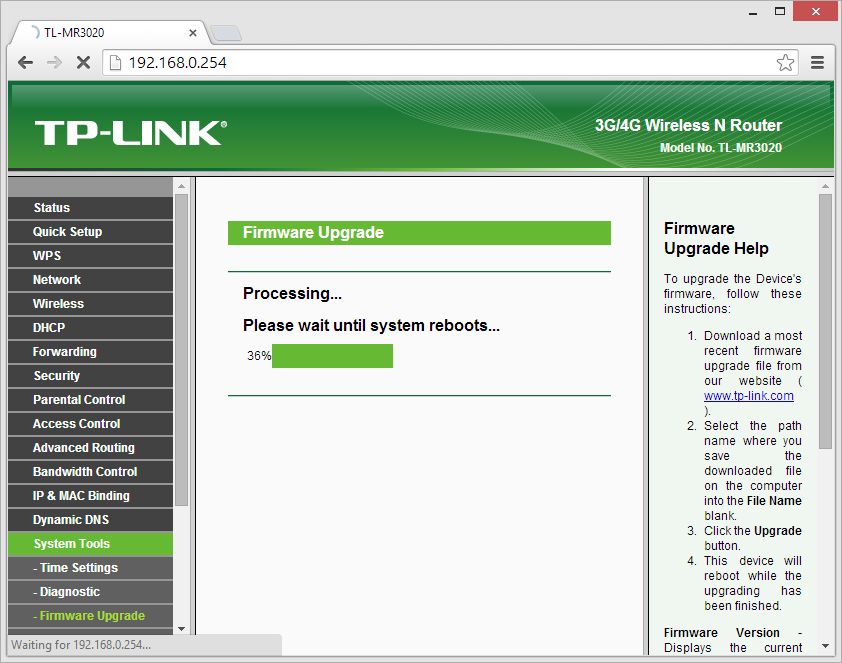
Task: Open the Network menu
Action: tap(90, 280)
